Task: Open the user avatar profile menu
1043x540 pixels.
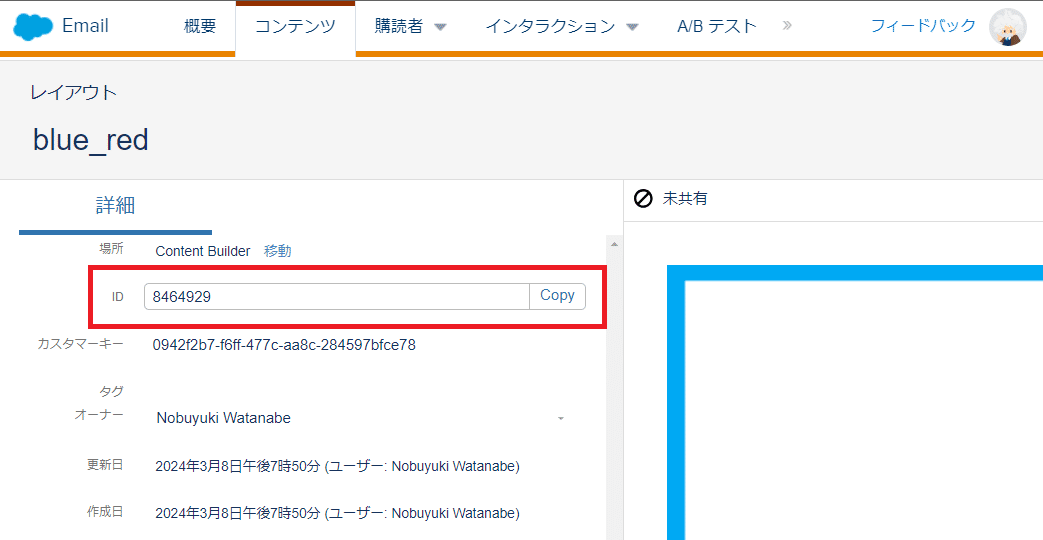Action: 1008,27
